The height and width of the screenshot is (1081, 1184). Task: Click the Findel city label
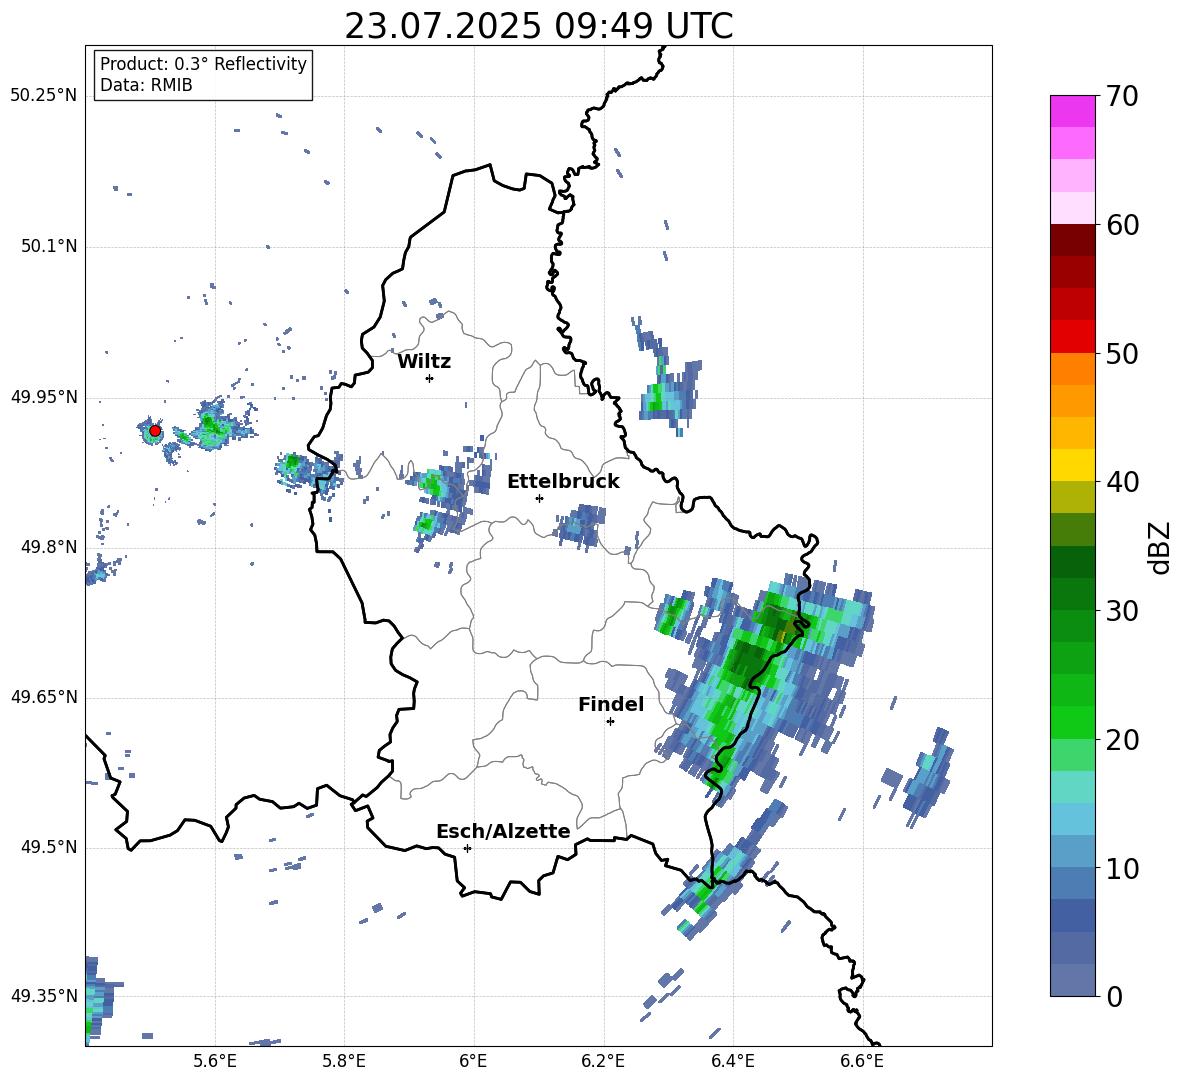pos(611,705)
